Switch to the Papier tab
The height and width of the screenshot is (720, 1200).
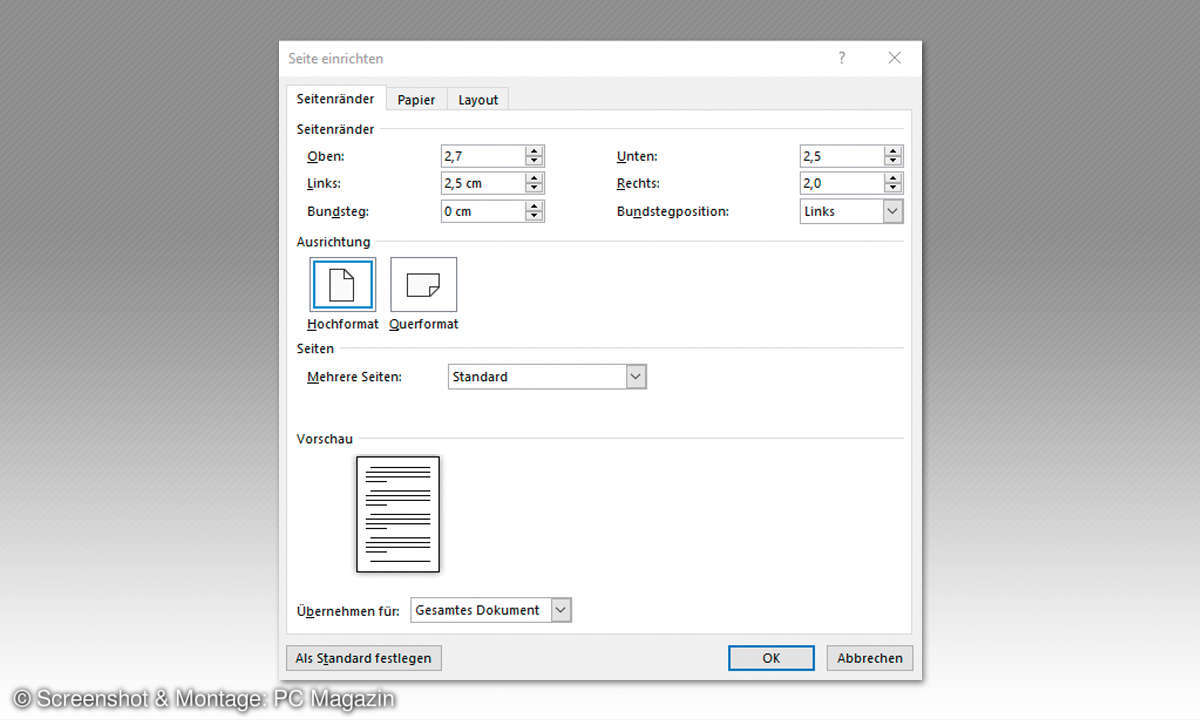tap(416, 99)
